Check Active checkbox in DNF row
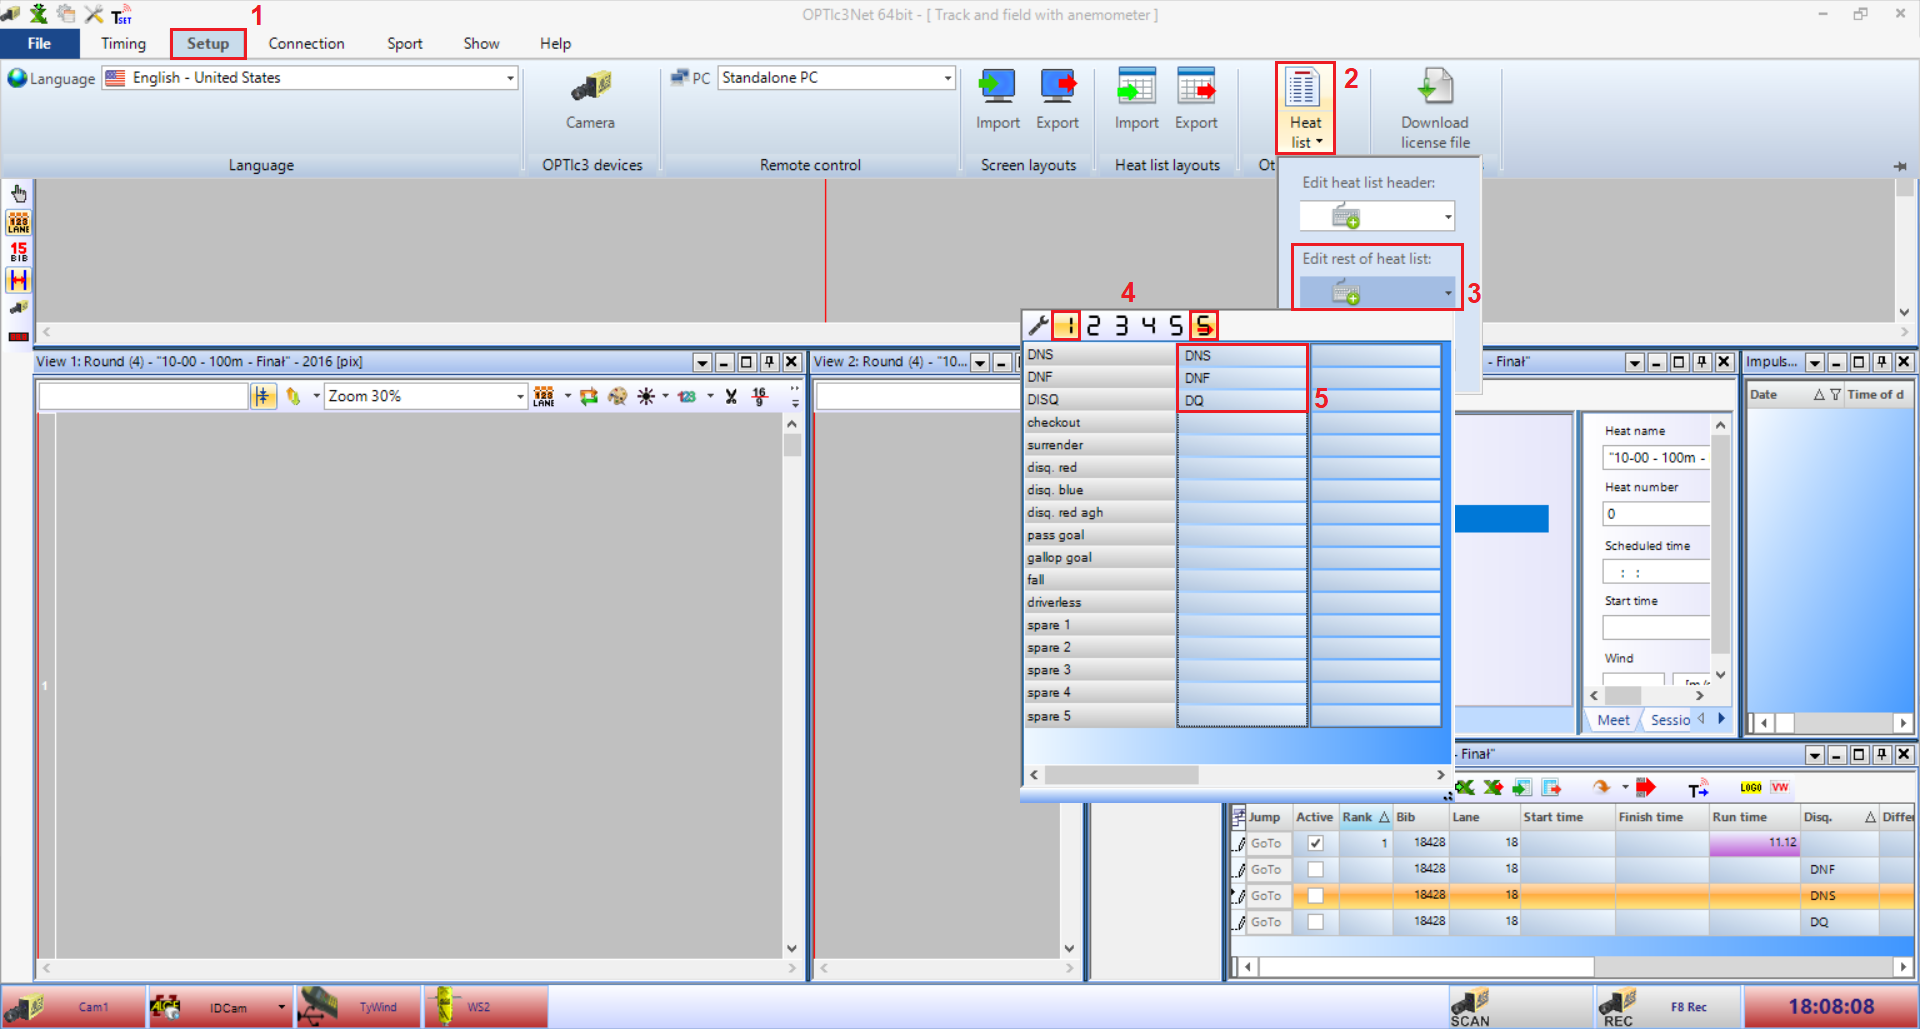Screen dimensions: 1920x1029 (1315, 870)
